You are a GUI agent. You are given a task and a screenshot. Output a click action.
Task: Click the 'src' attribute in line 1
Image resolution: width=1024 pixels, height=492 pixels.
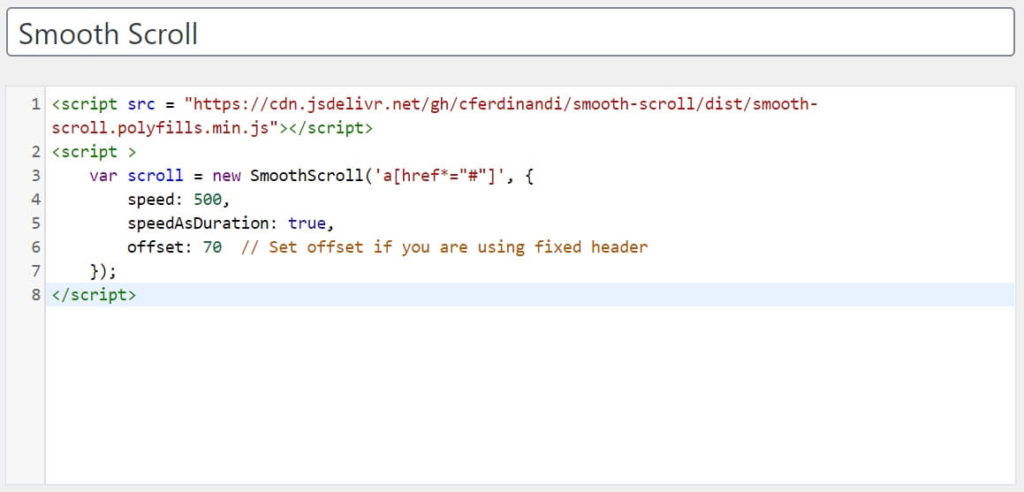click(142, 105)
